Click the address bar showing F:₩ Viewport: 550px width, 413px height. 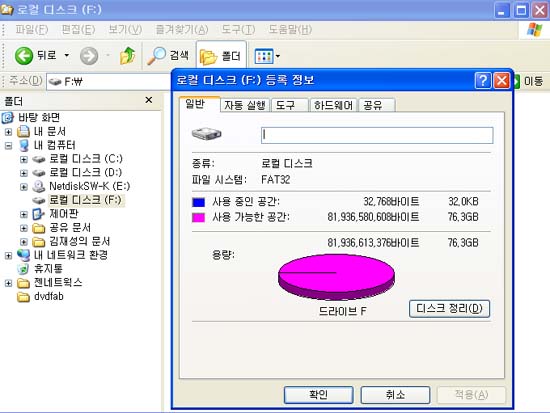tap(109, 82)
